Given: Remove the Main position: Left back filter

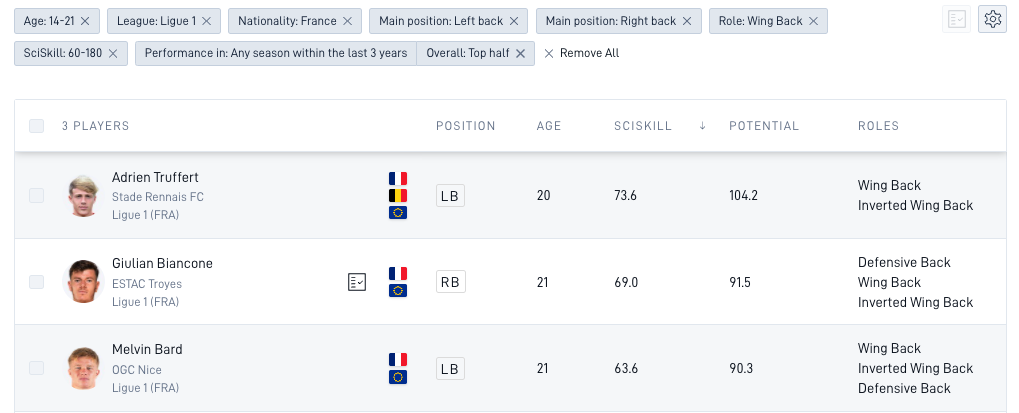Looking at the screenshot, I should pos(514,21).
